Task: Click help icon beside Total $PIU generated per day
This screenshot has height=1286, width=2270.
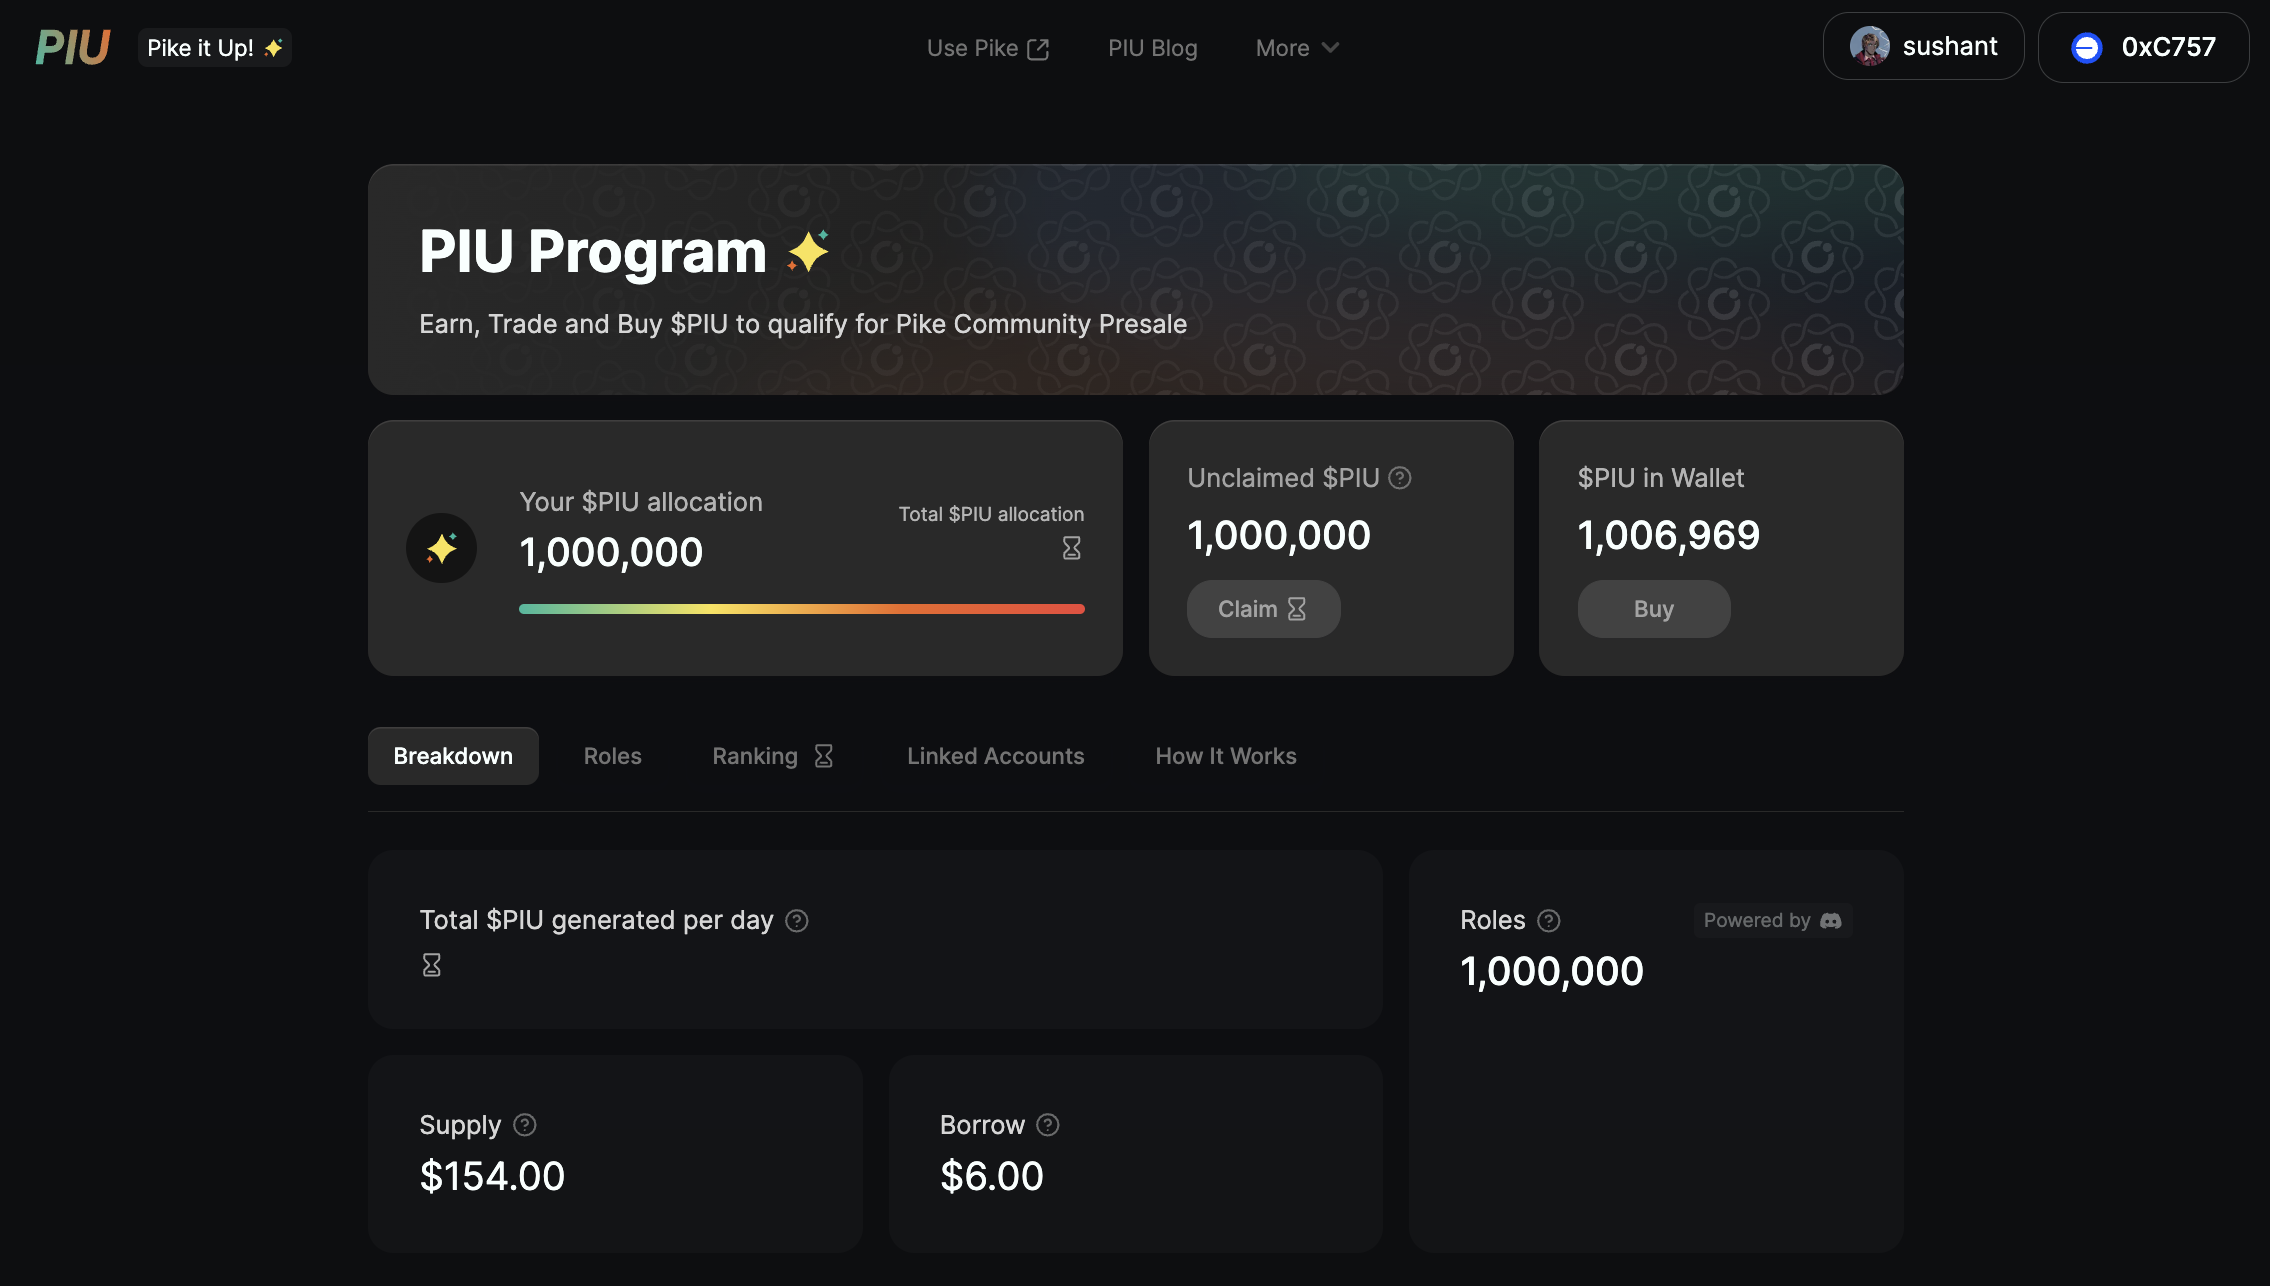Action: point(797,921)
